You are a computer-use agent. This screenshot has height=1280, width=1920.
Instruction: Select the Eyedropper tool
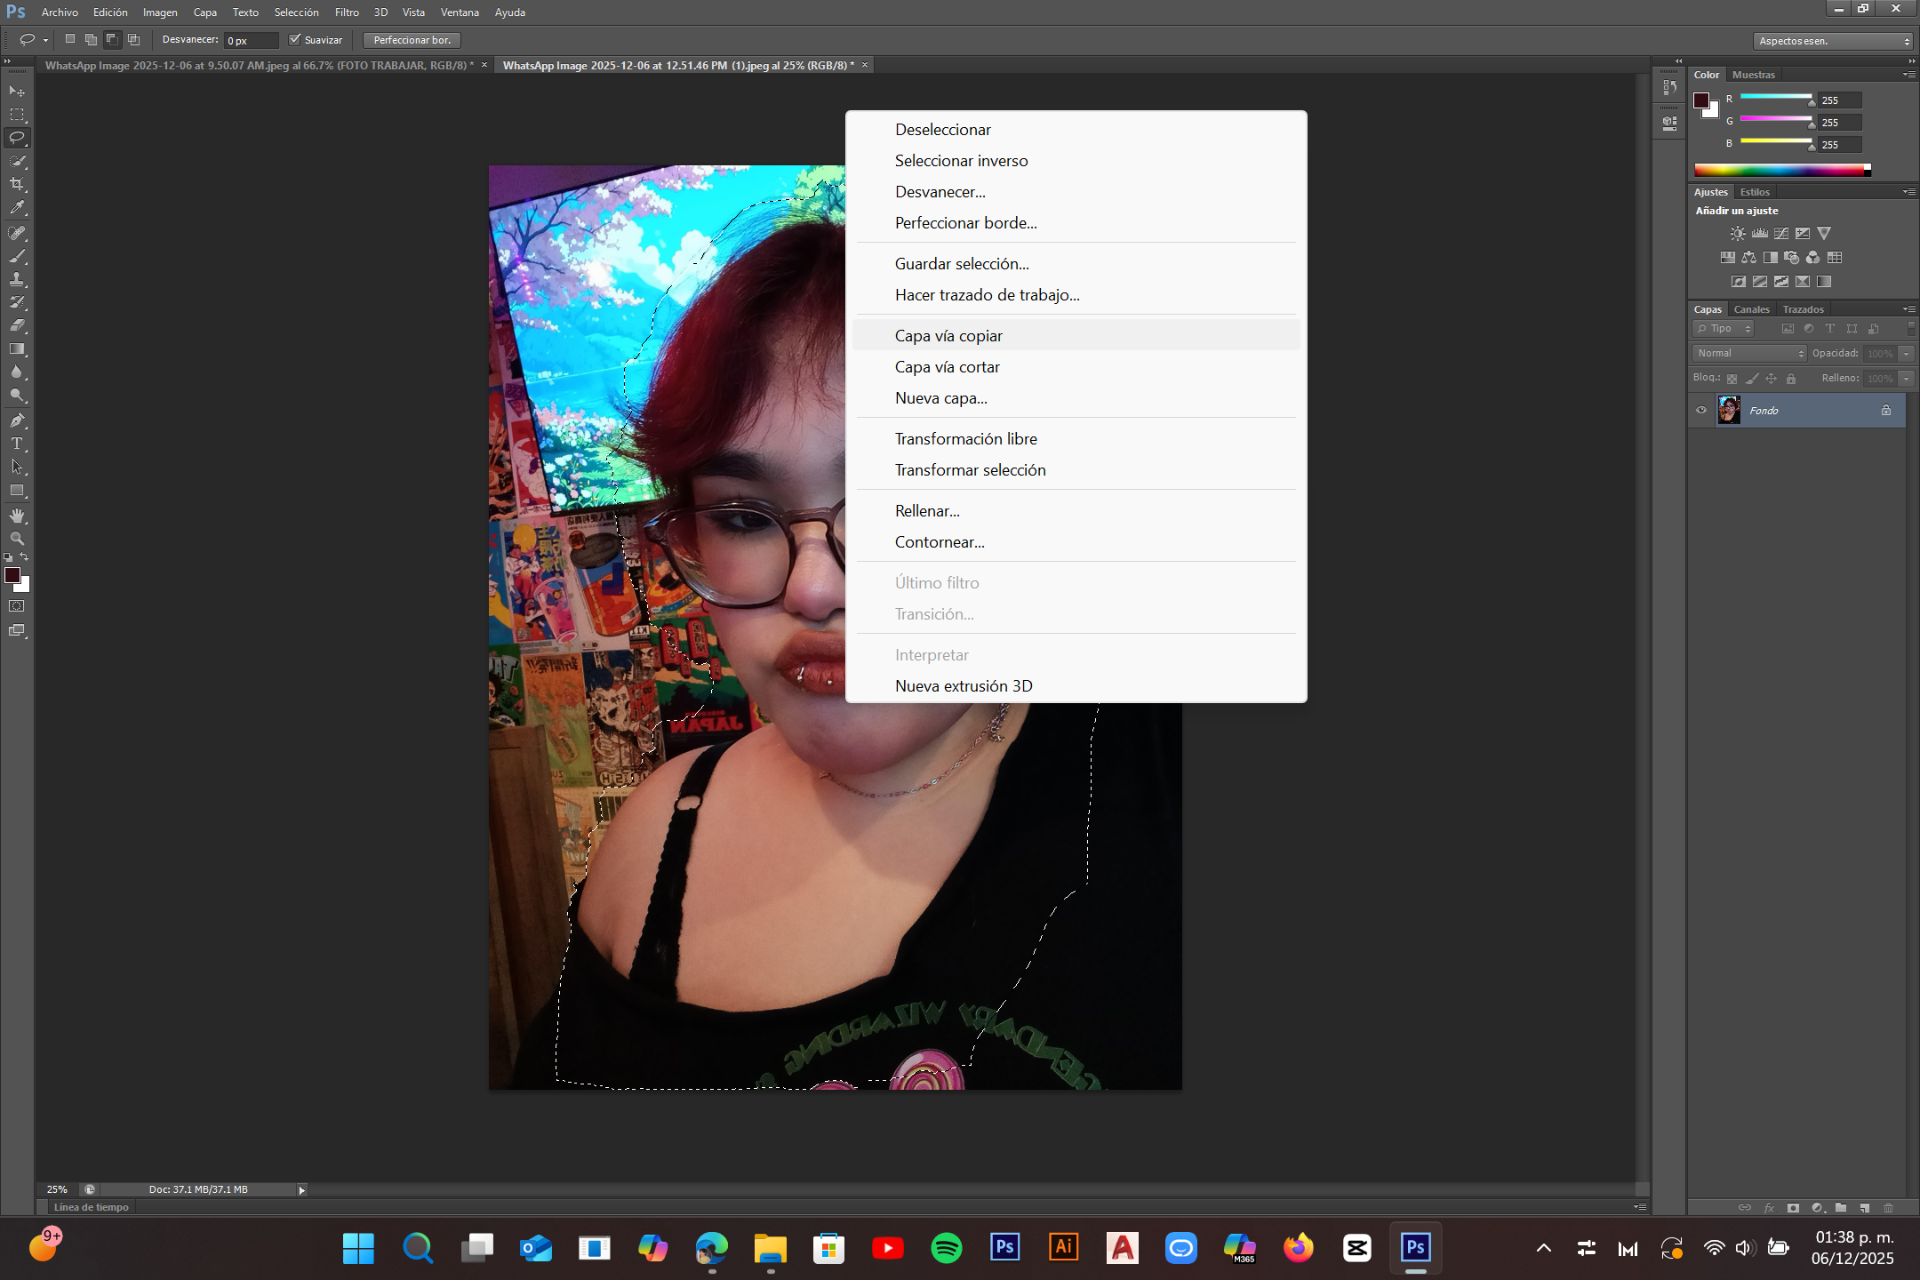(x=17, y=208)
